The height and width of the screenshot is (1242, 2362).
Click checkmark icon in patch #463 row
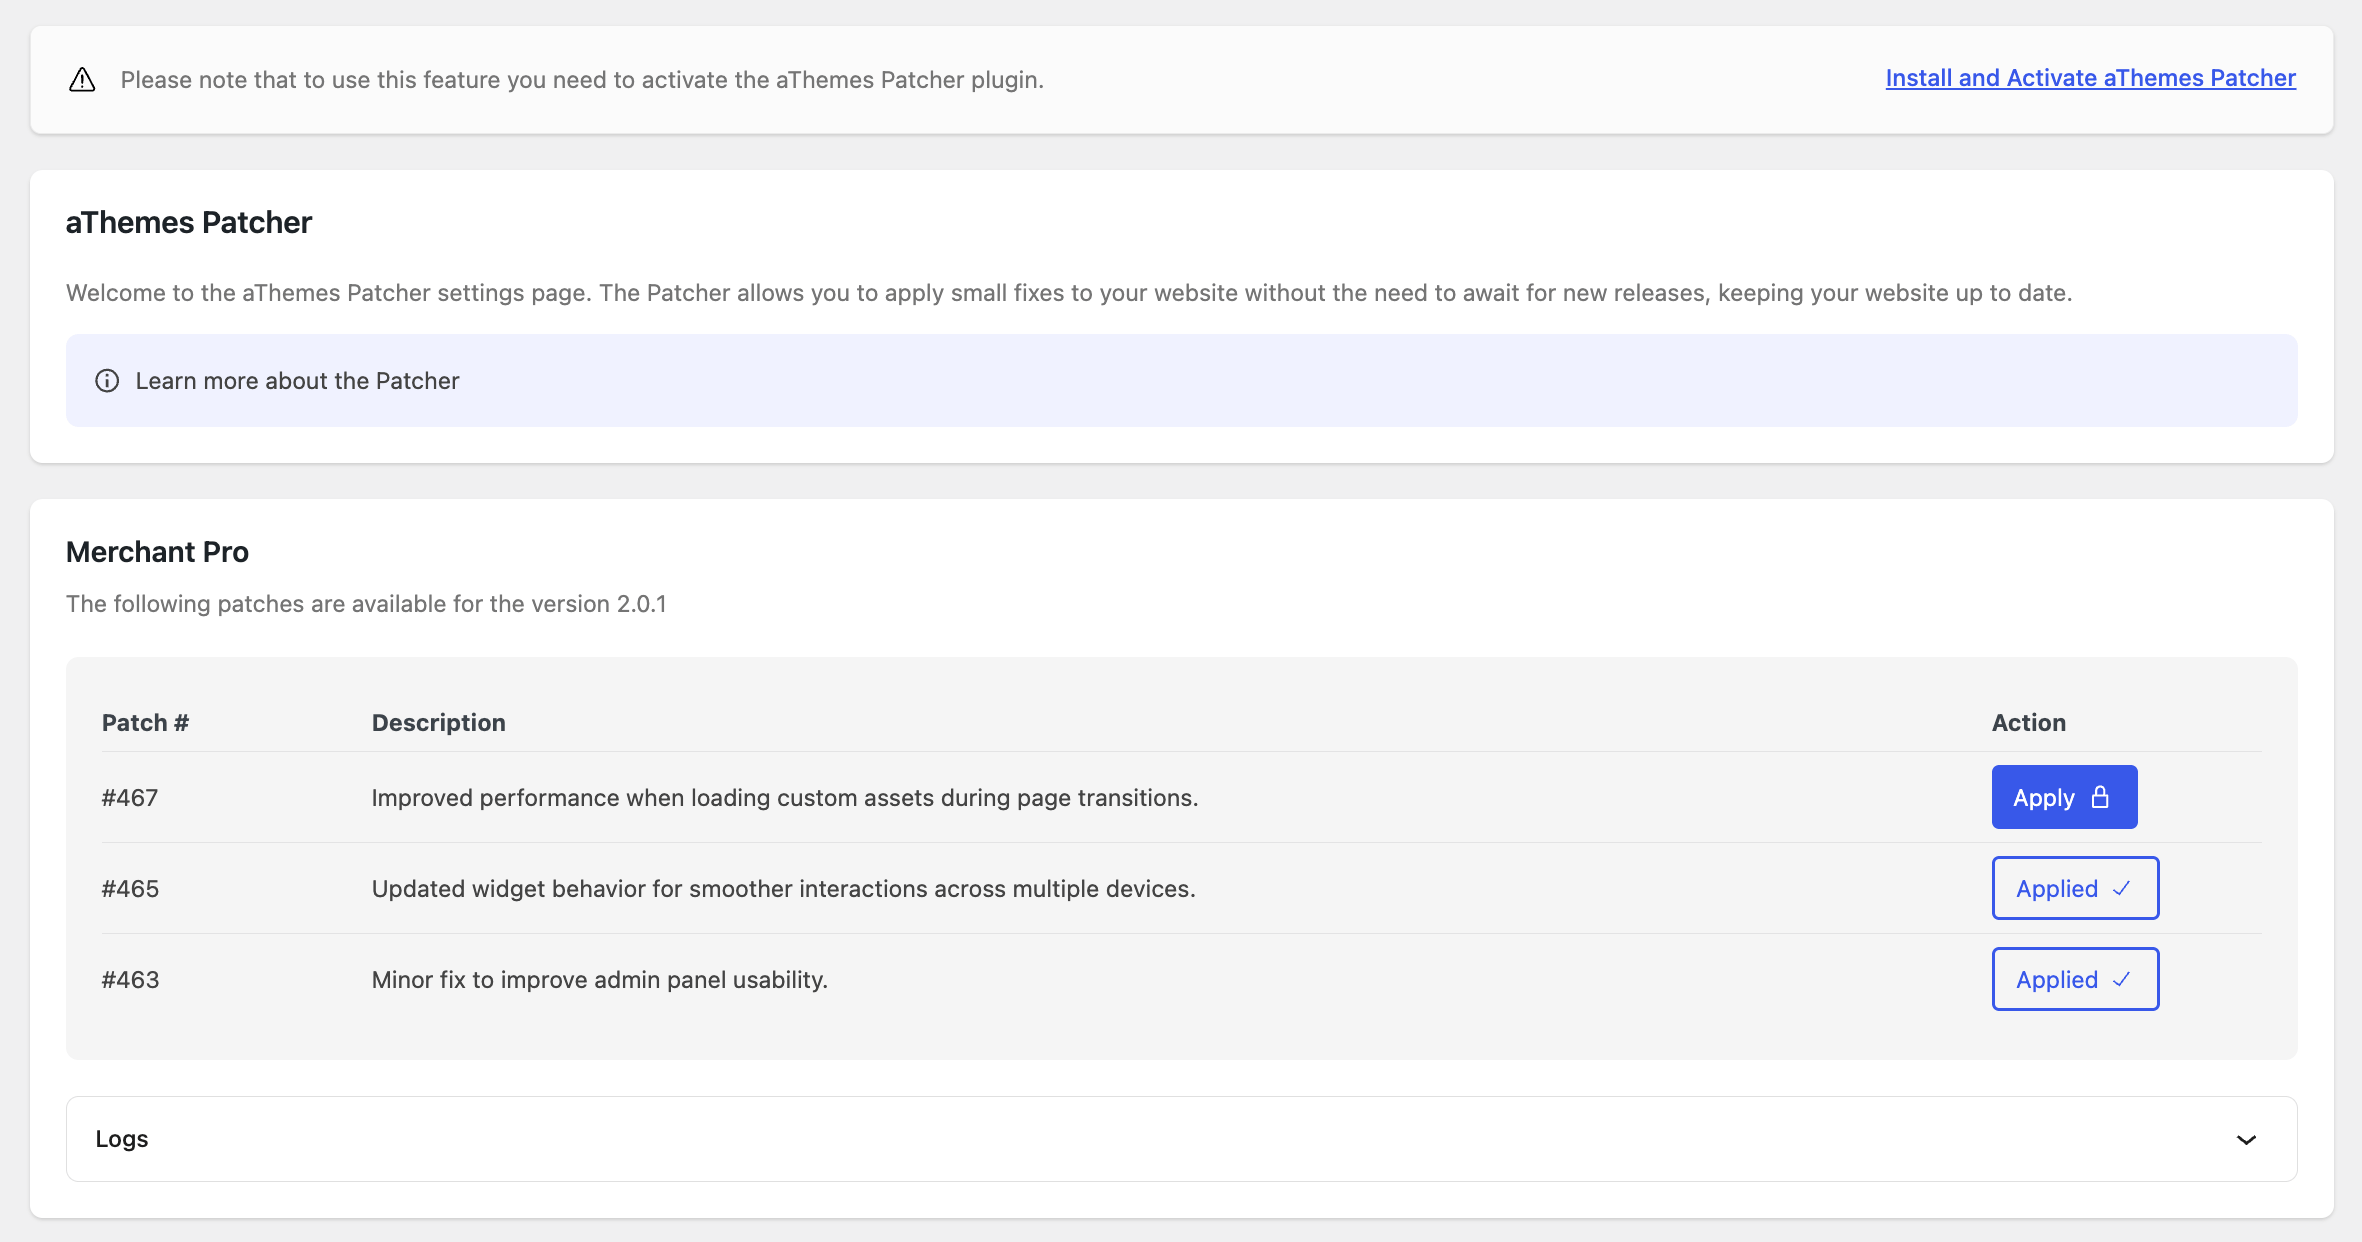pos(2121,979)
